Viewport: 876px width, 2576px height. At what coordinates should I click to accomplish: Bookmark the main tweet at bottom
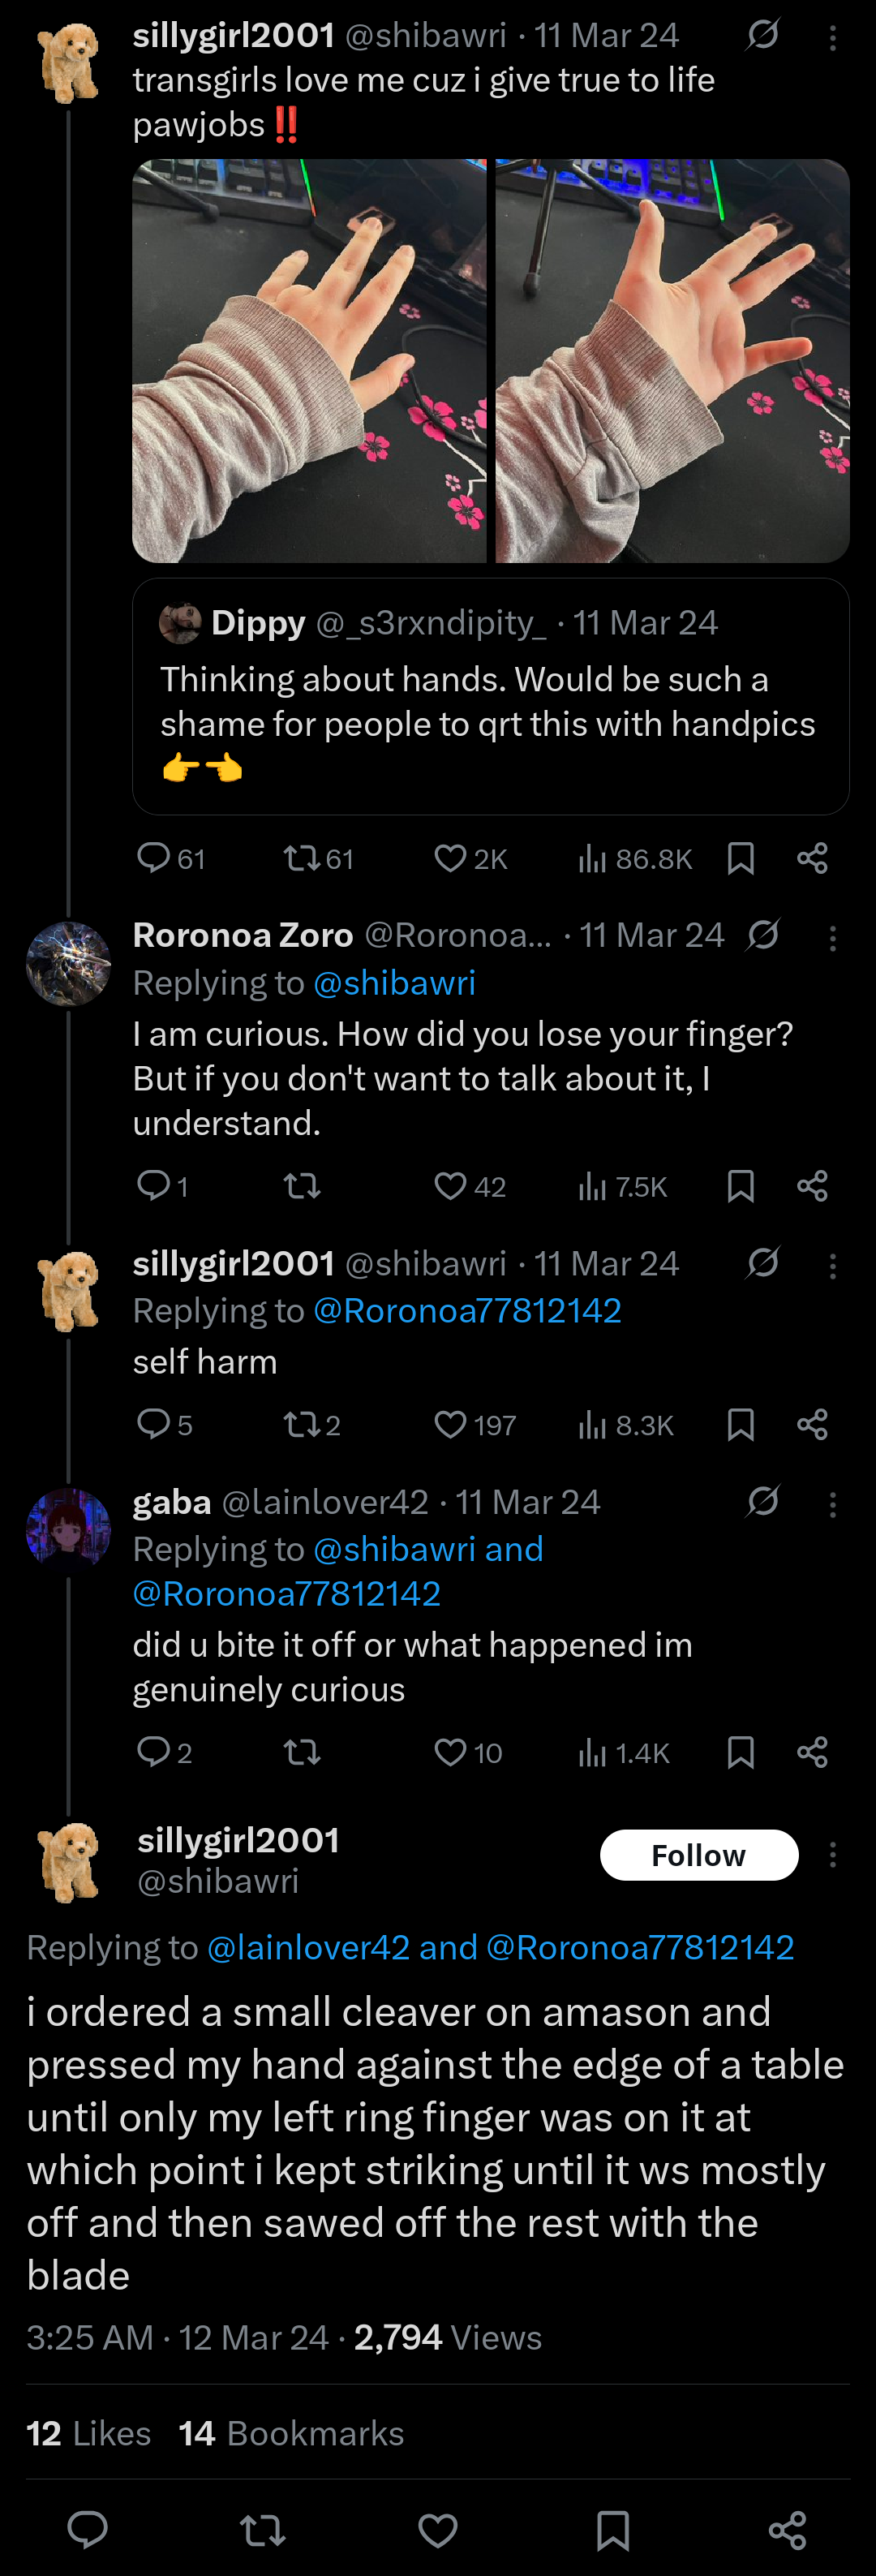click(x=612, y=2529)
